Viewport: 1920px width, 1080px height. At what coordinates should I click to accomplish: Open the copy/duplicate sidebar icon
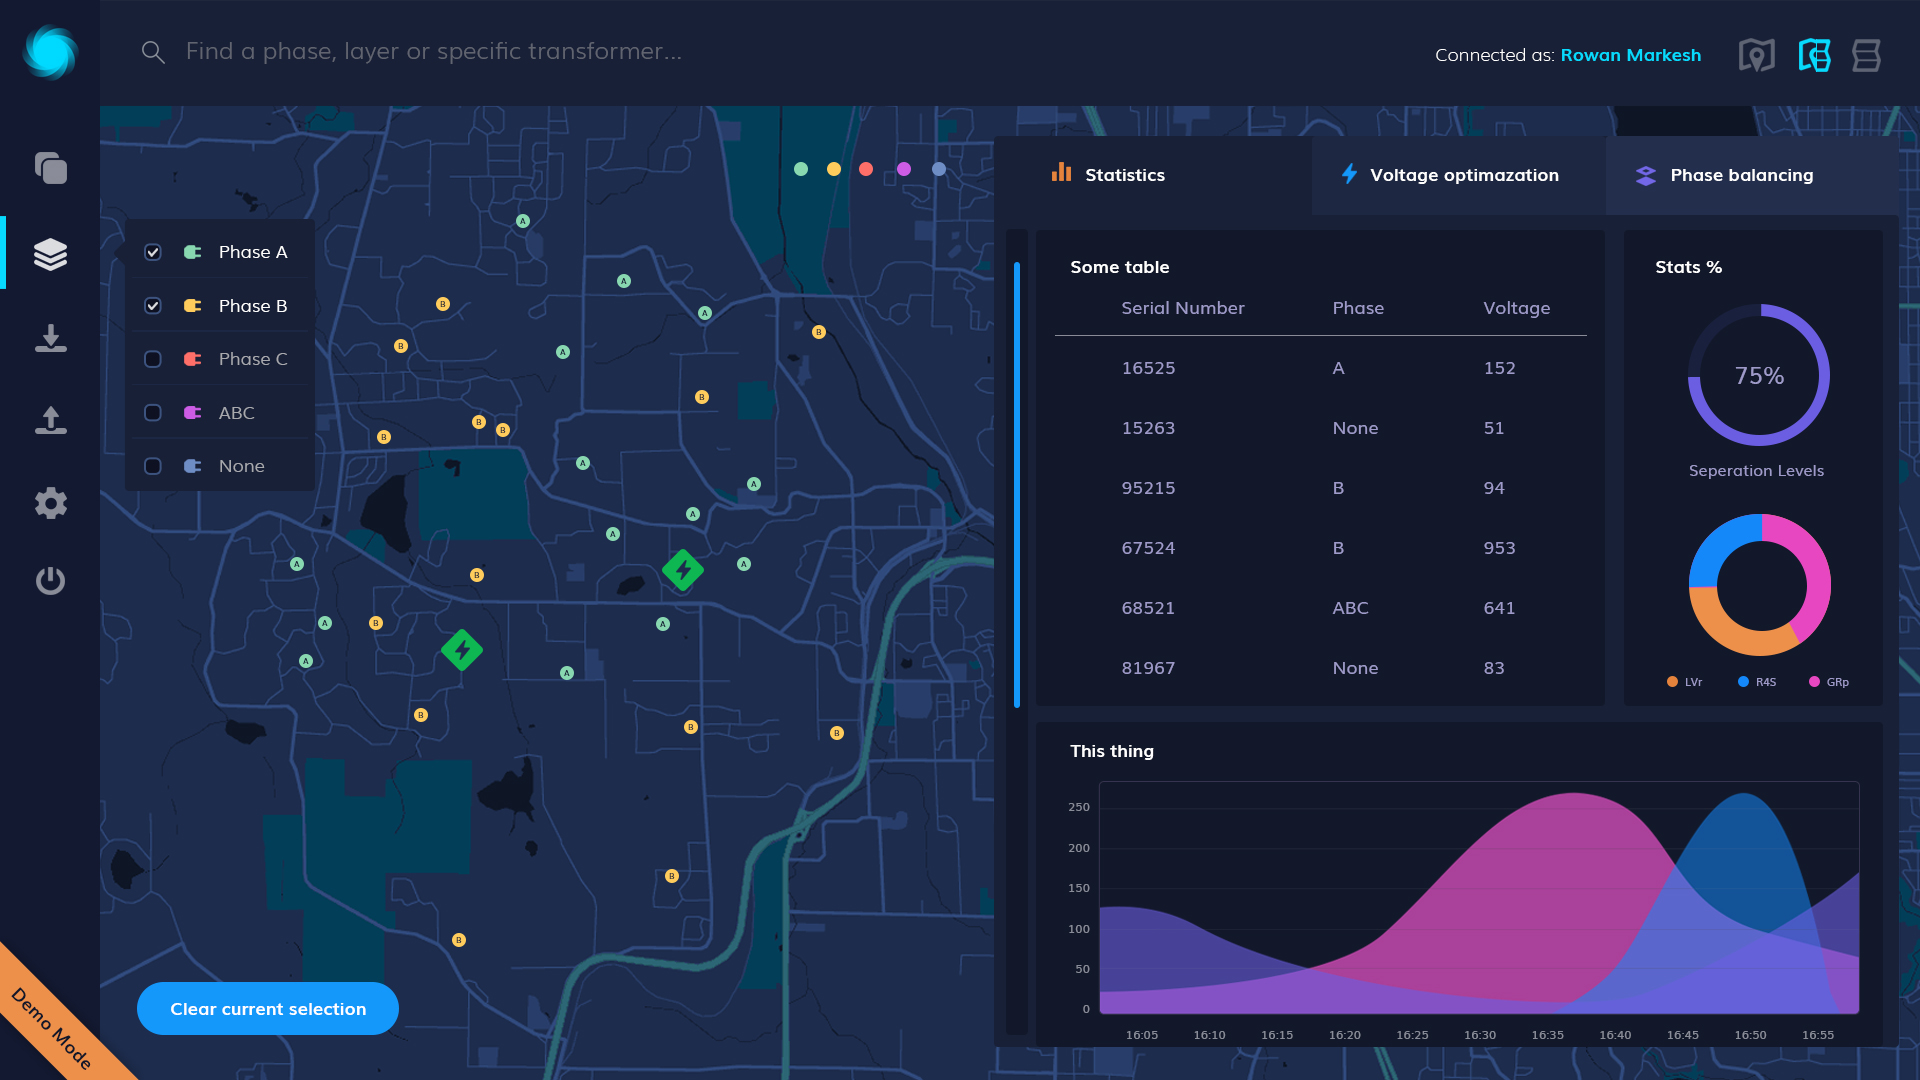coord(50,167)
